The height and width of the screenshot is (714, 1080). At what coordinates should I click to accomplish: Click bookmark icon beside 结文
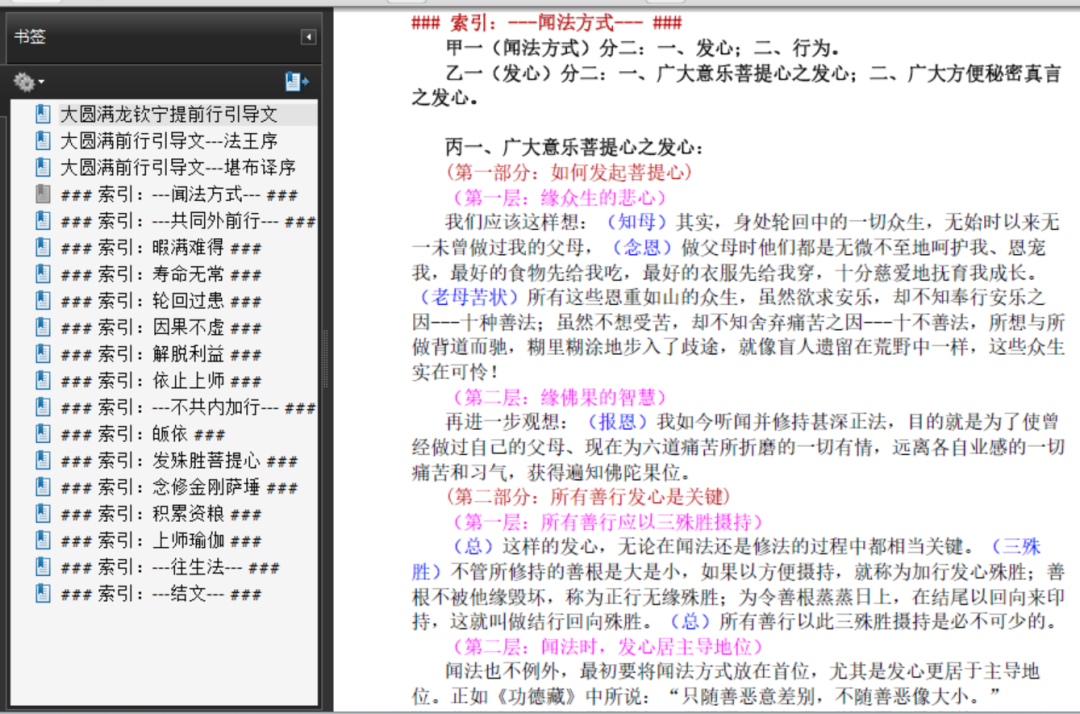[43, 594]
